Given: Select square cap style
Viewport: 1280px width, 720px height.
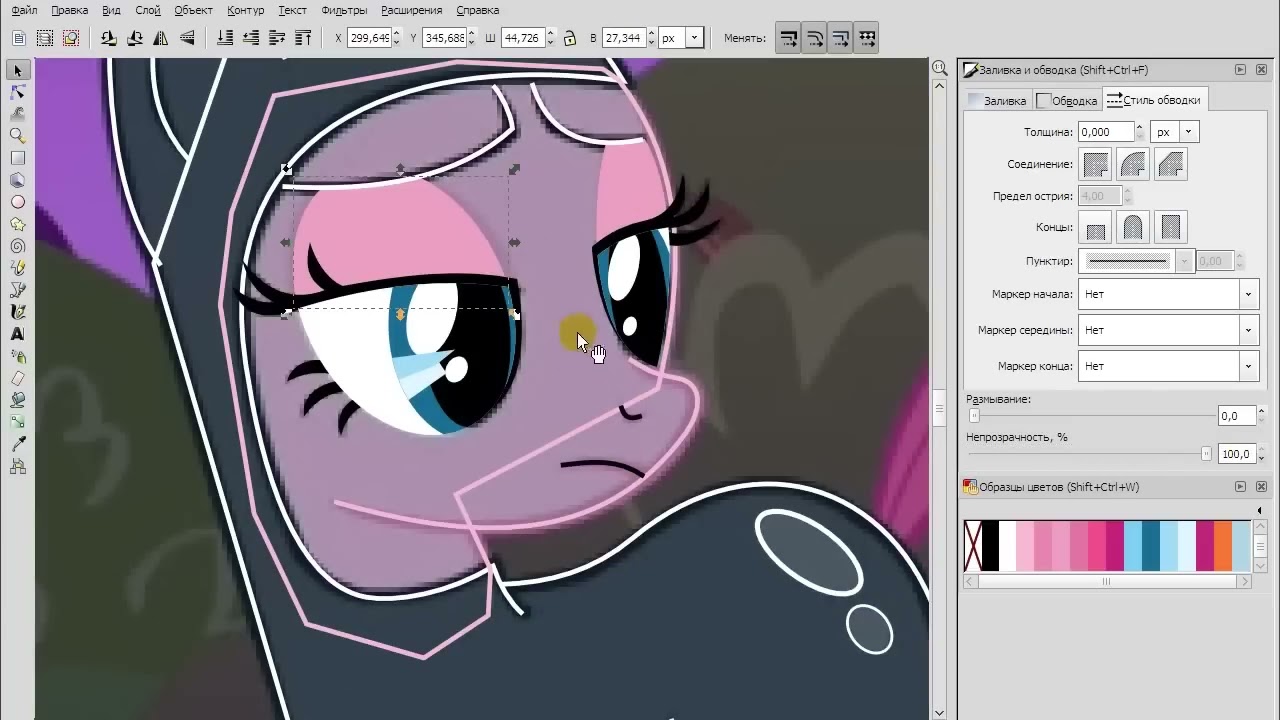Looking at the screenshot, I should tap(1170, 227).
